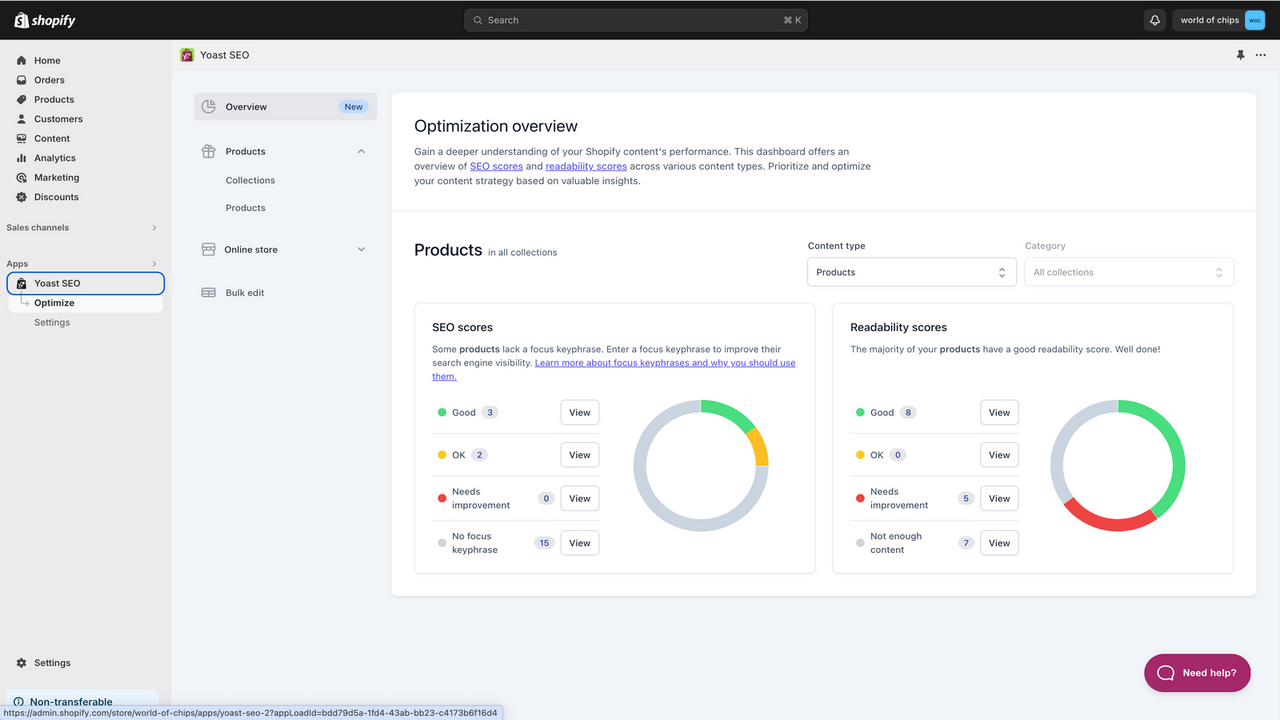Click the Non-transferable info icon
The width and height of the screenshot is (1280, 720).
click(x=18, y=702)
